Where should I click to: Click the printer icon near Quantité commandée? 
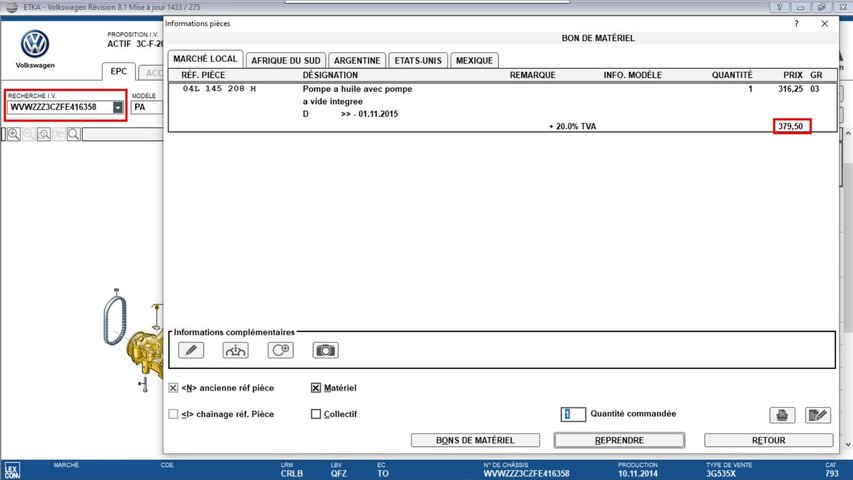782,415
